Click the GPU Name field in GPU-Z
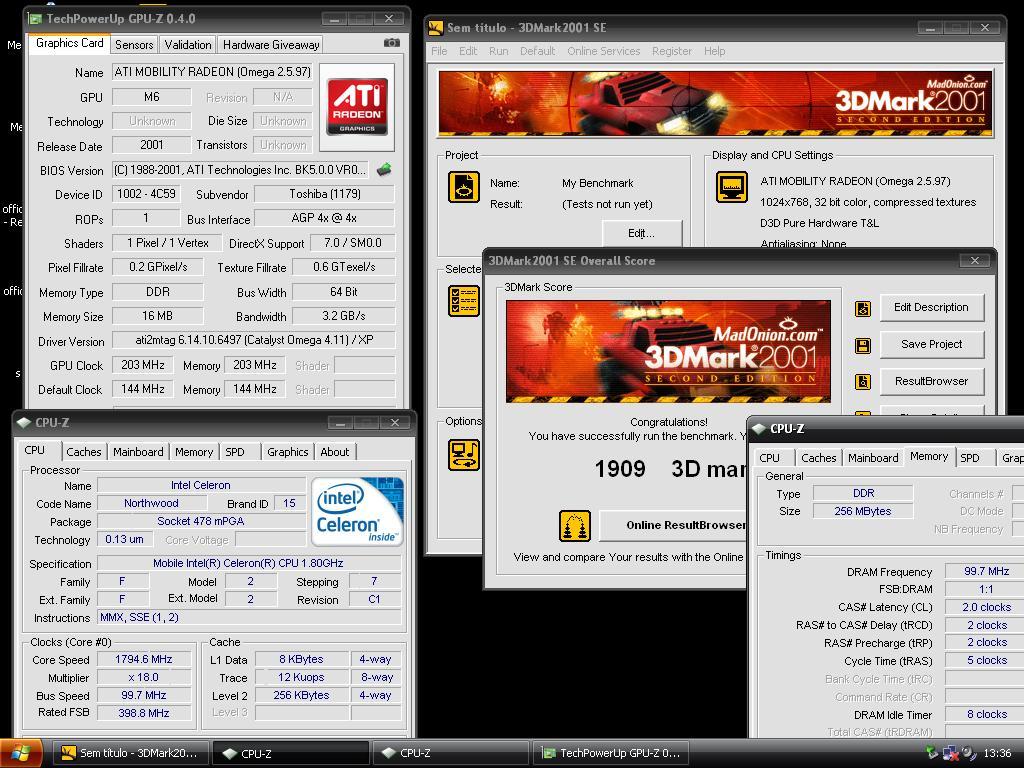1024x768 pixels. [212, 72]
